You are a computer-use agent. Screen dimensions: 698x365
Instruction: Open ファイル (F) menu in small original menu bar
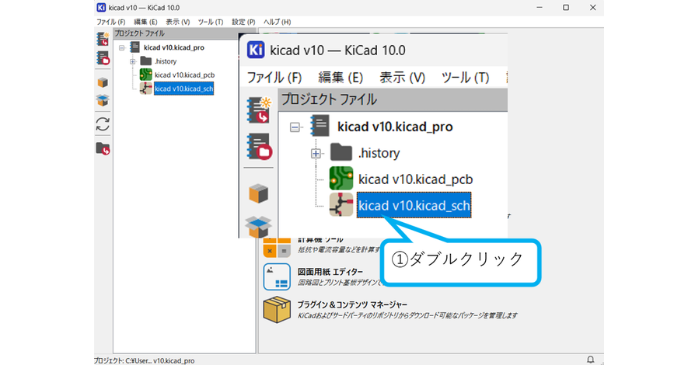(111, 22)
